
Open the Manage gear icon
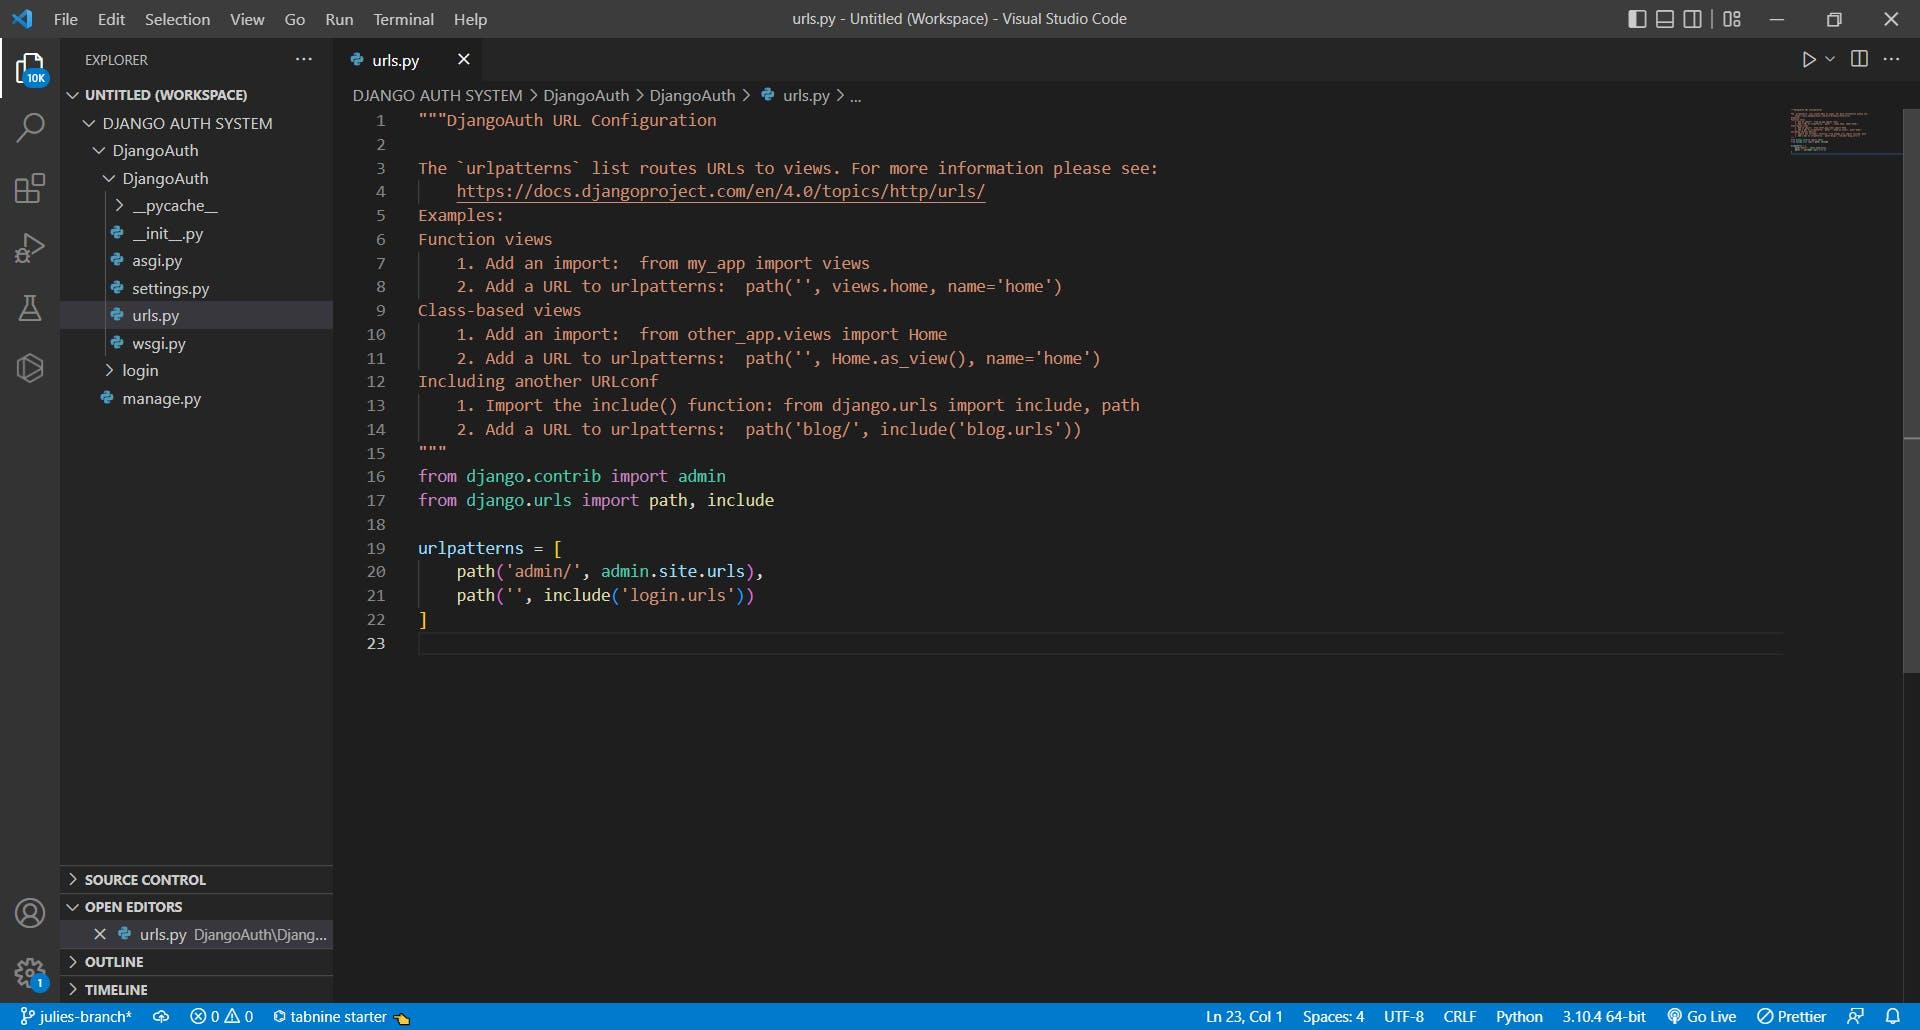coord(30,972)
